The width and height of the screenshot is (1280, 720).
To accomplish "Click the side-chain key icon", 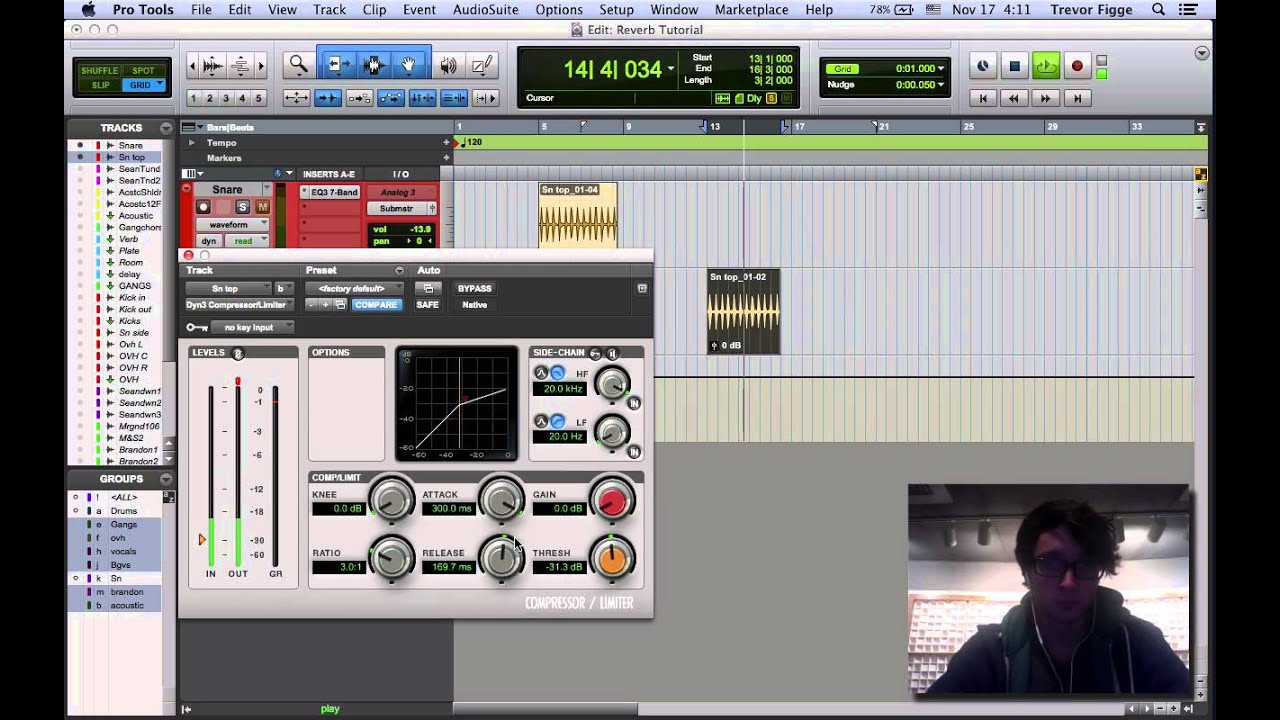I will coord(595,353).
